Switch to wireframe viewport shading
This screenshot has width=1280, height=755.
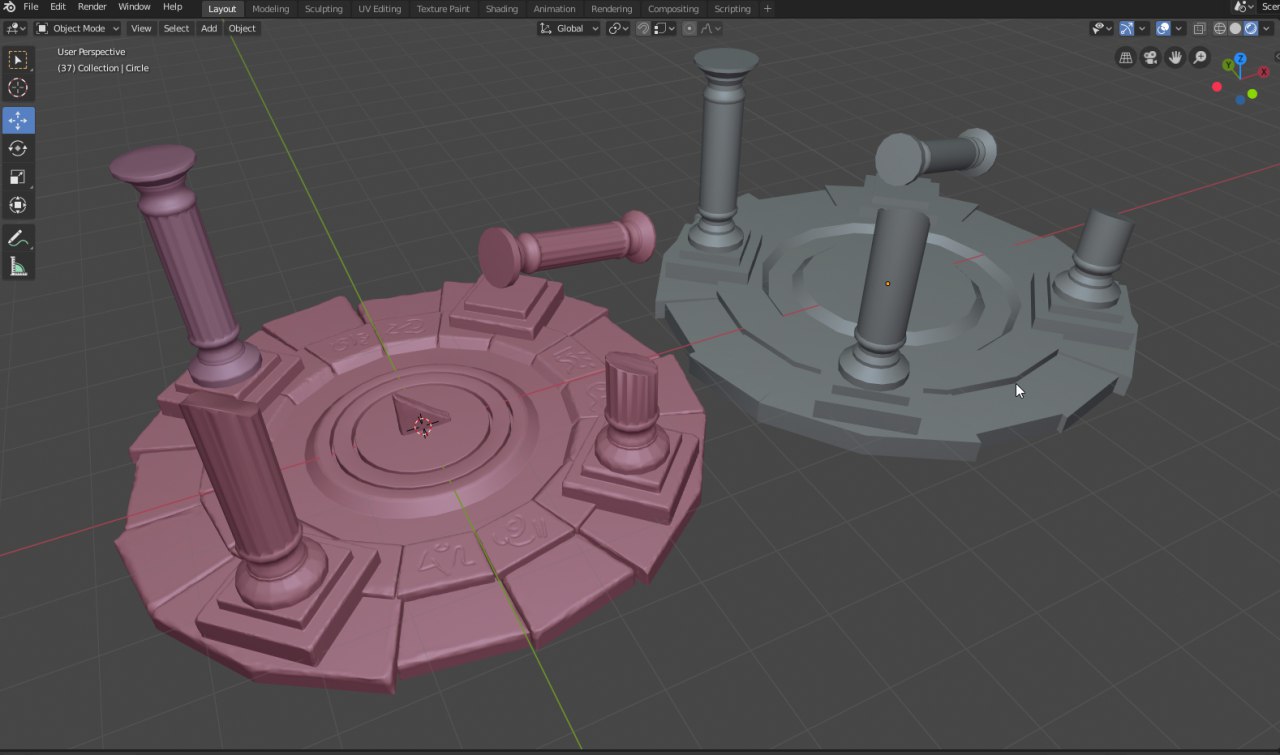pyautogui.click(x=1220, y=28)
